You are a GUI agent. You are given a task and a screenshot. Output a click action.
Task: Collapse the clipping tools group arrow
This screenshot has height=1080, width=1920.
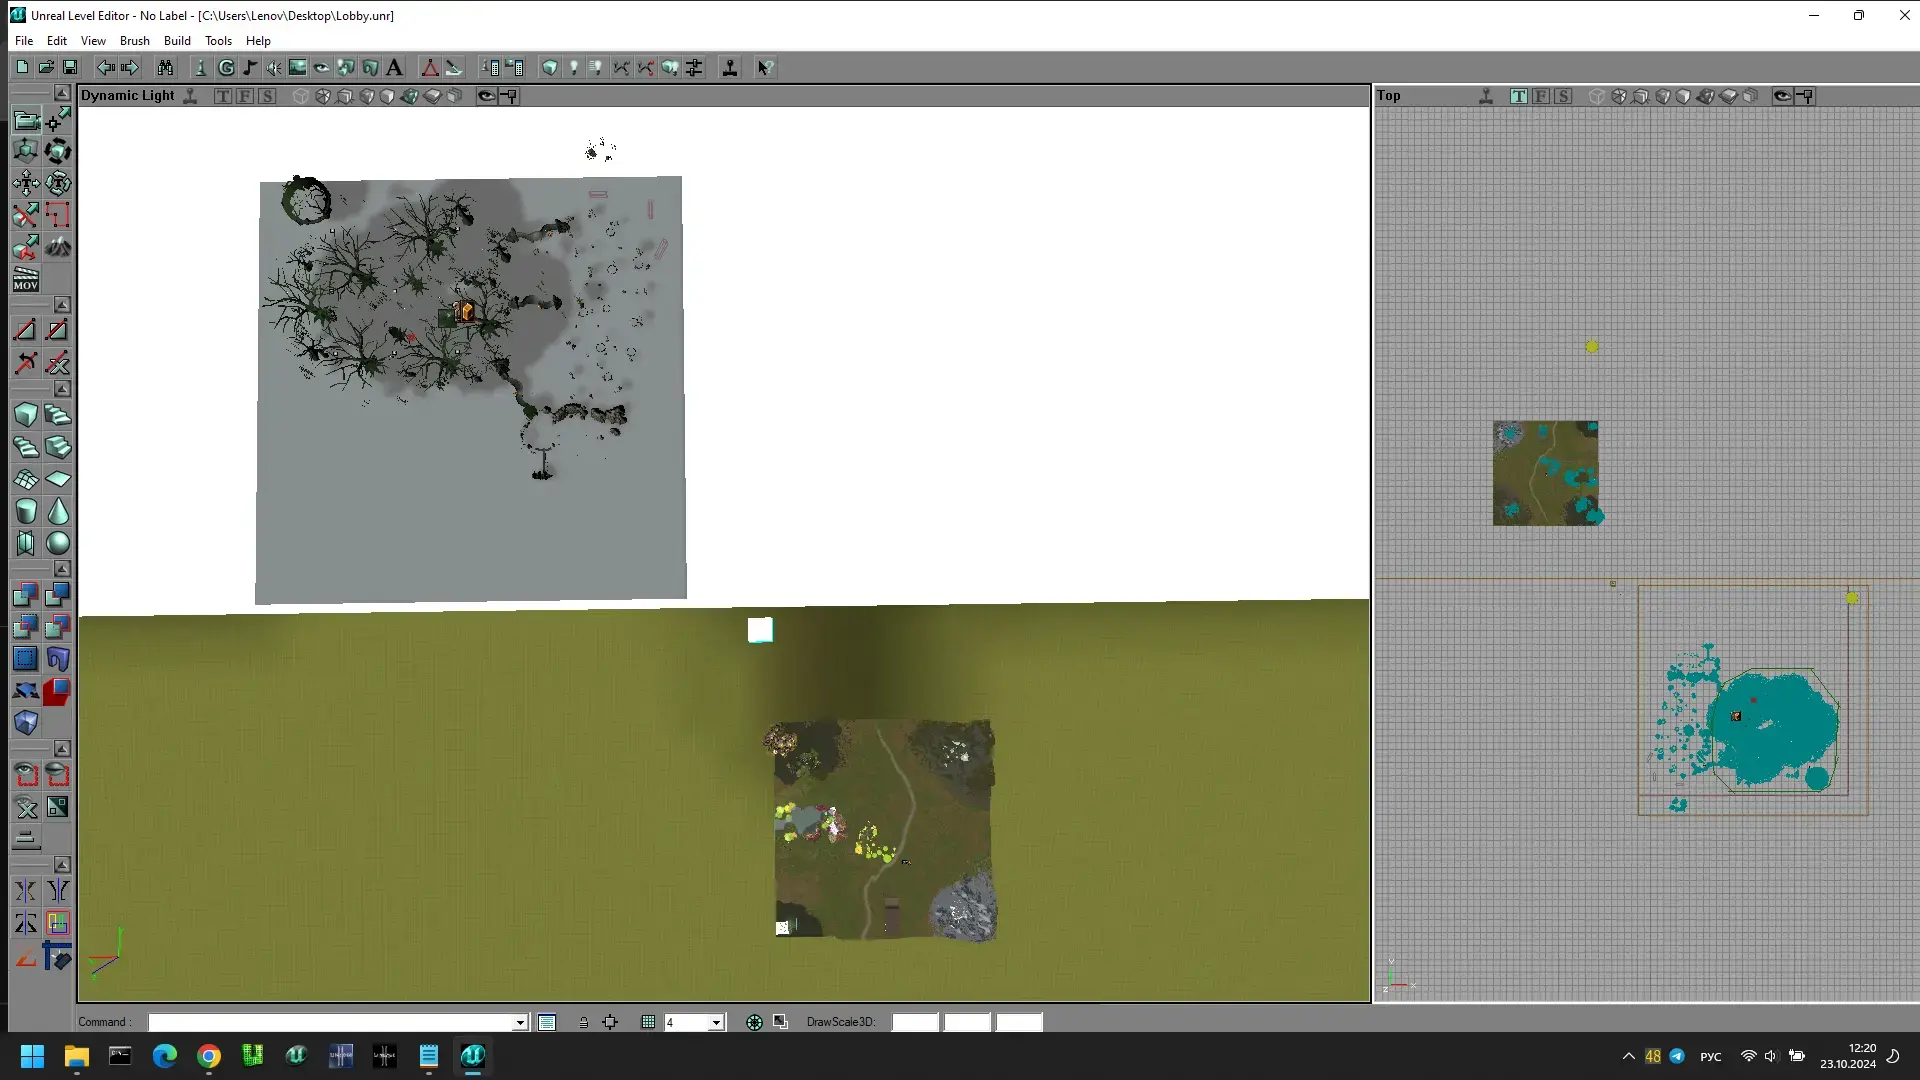[62, 304]
